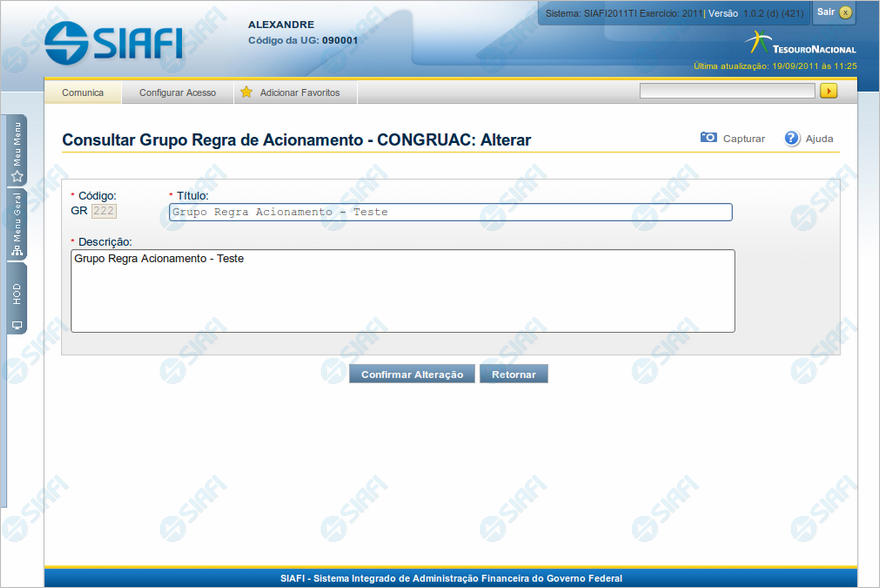Click inside the Descrição text area

pos(403,290)
